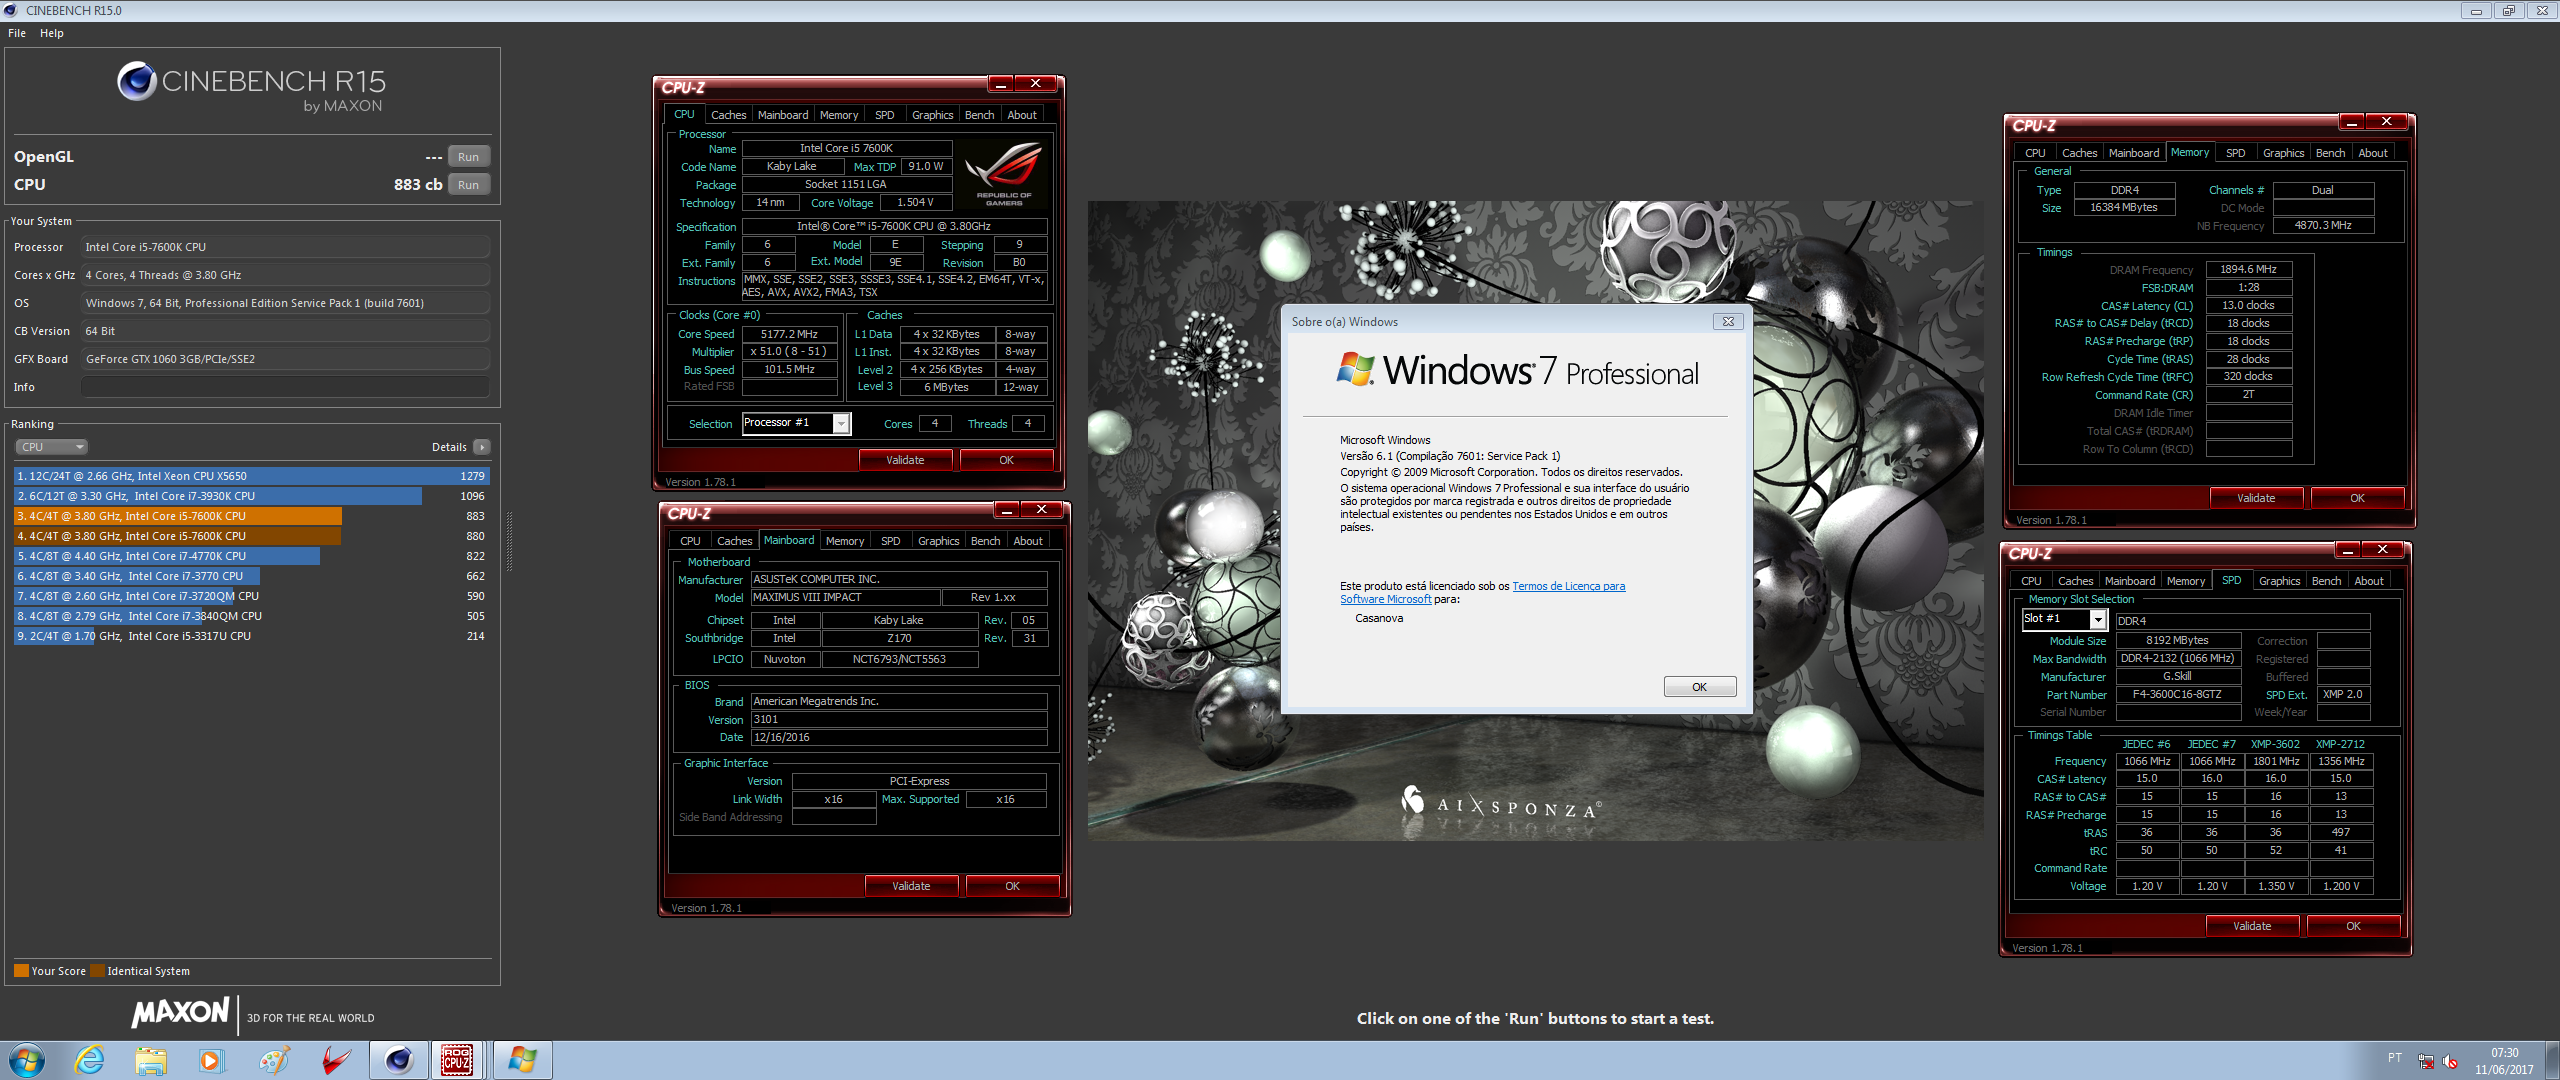Open Paint palette icon on the taskbar
The image size is (2560, 1080).
tap(273, 1060)
